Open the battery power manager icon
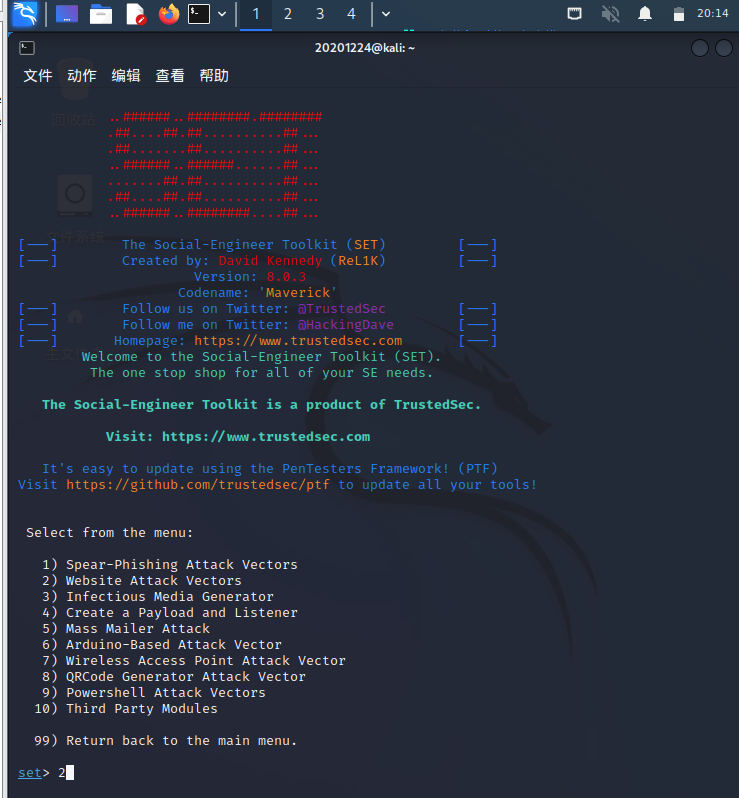 pyautogui.click(x=678, y=14)
